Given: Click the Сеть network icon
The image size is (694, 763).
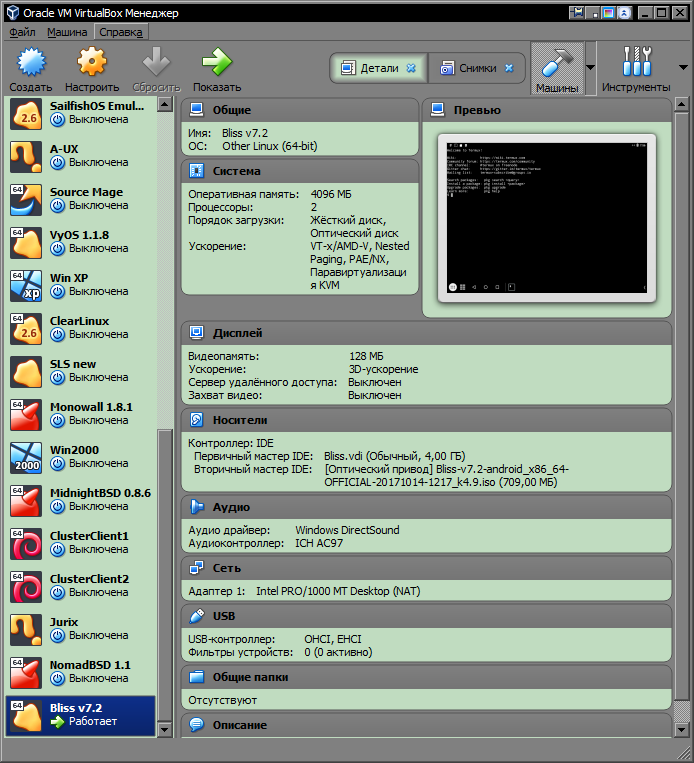Looking at the screenshot, I should coord(197,568).
